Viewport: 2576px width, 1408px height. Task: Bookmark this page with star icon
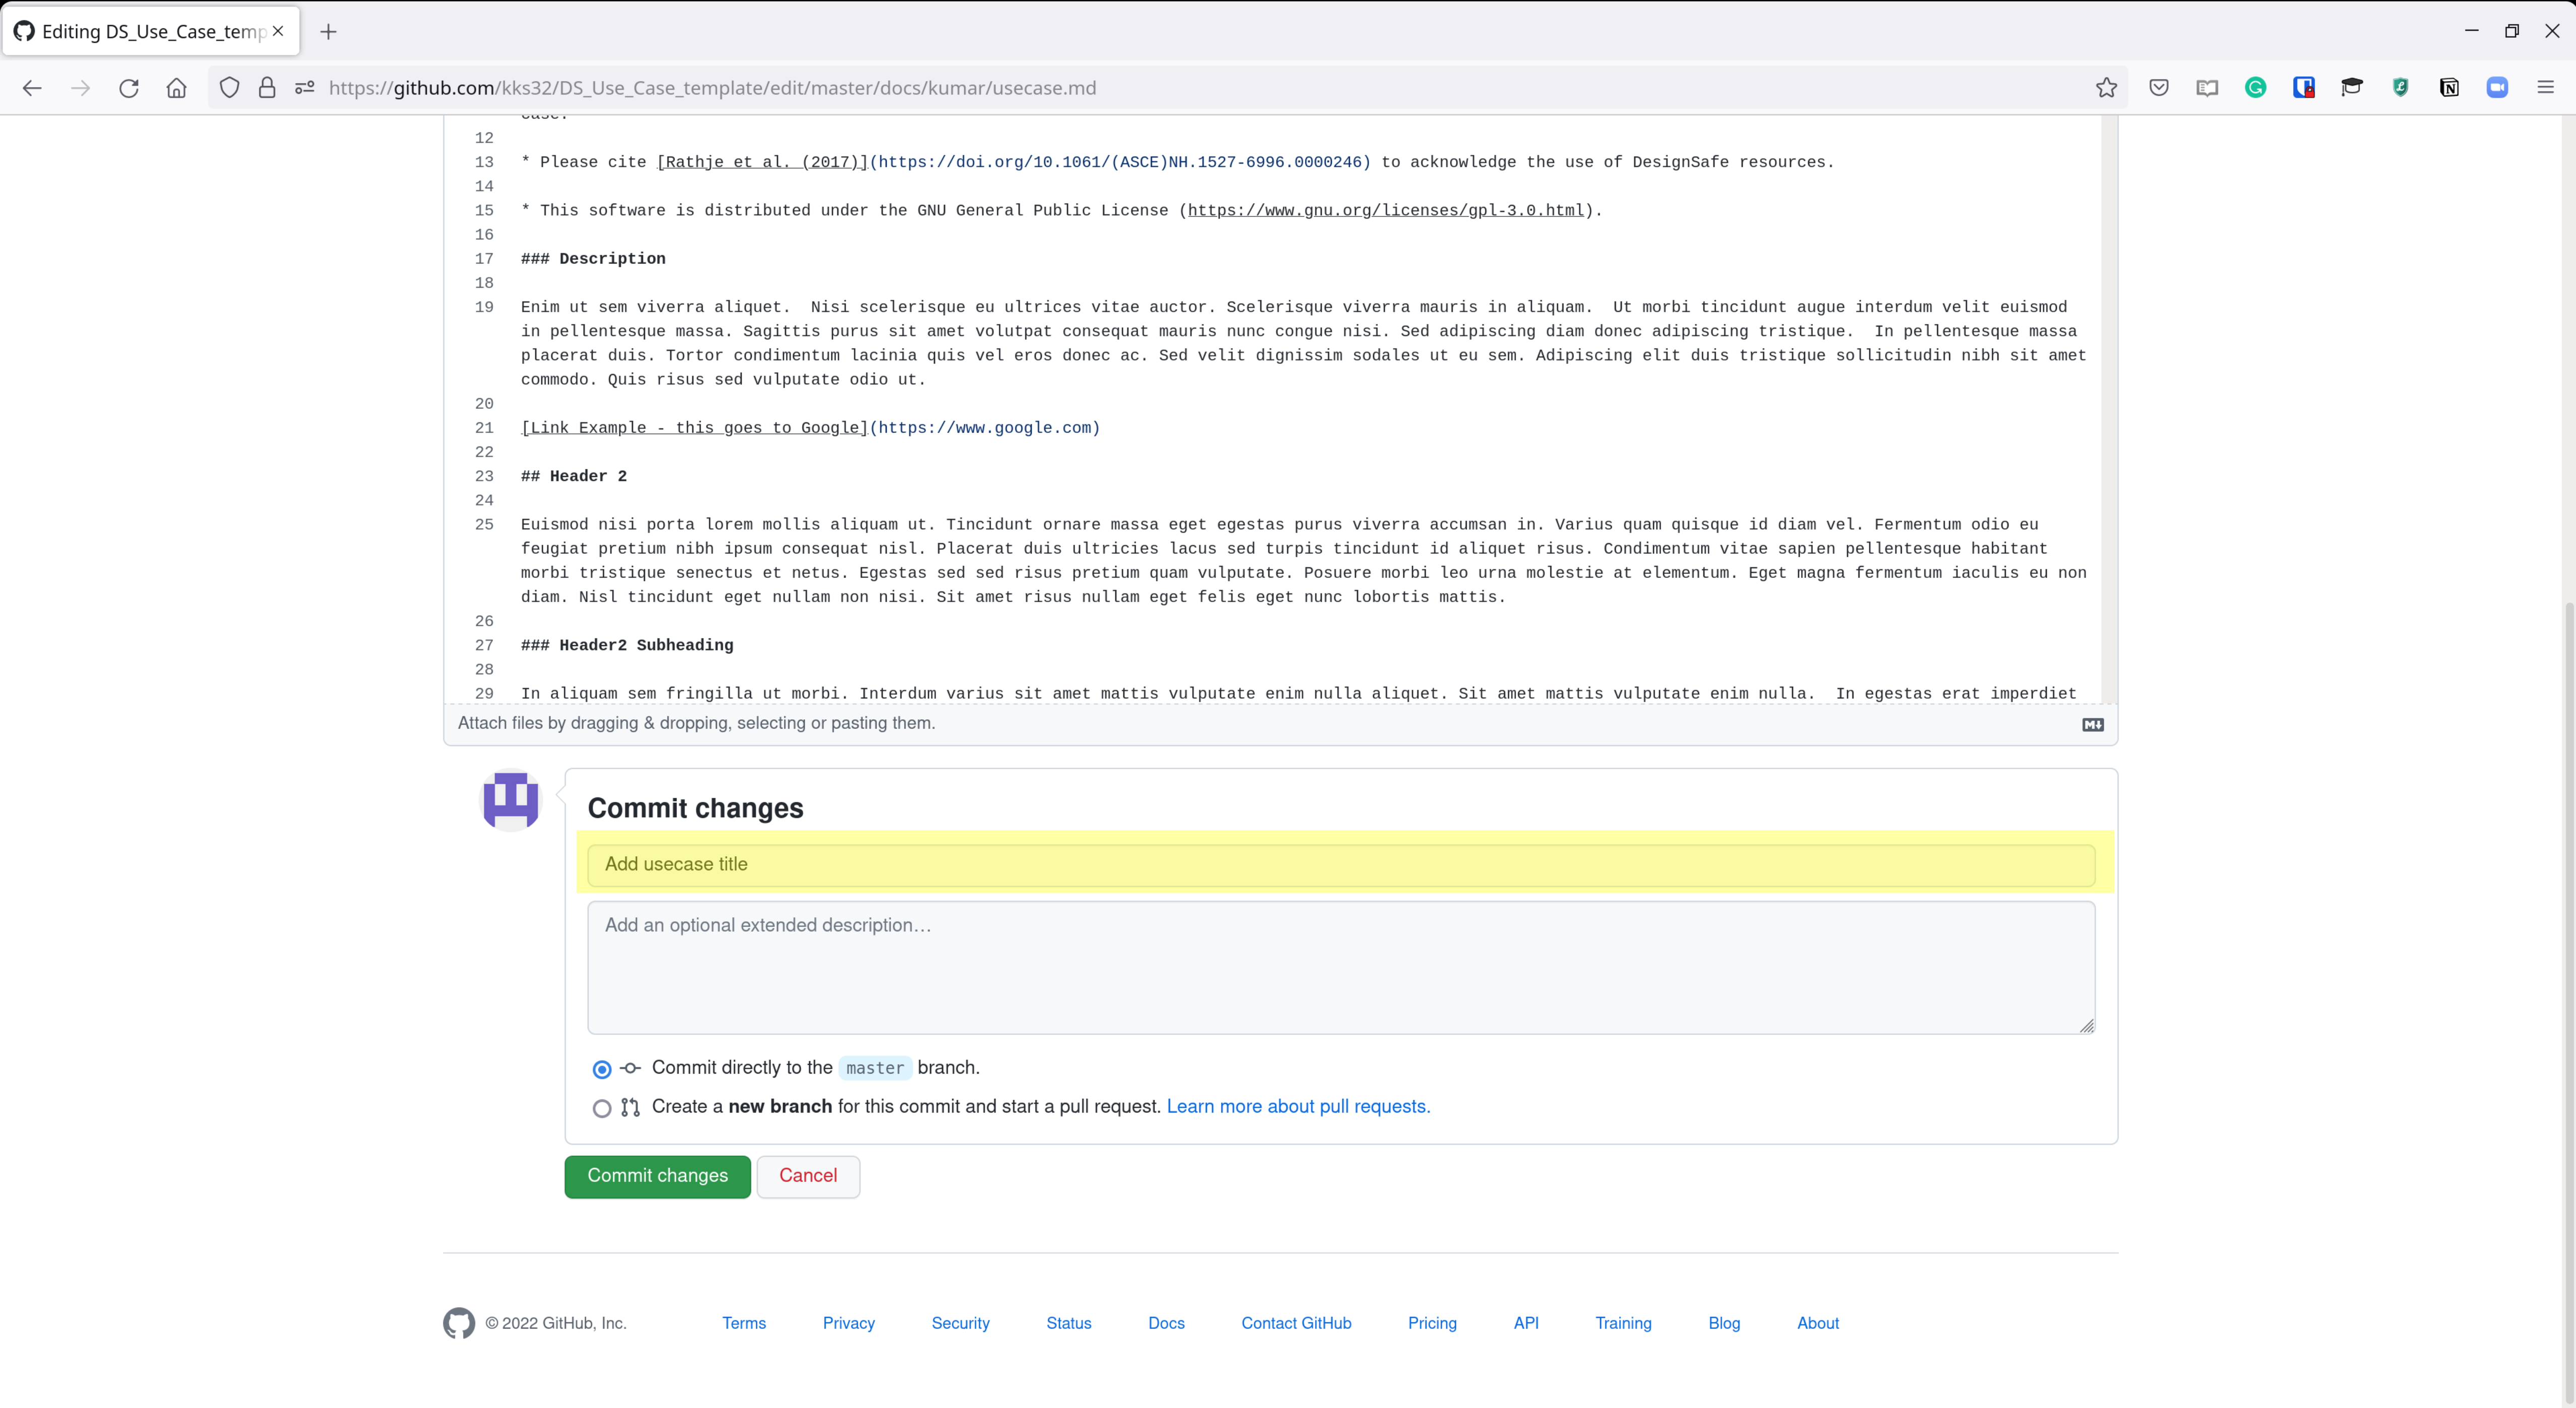[2106, 88]
